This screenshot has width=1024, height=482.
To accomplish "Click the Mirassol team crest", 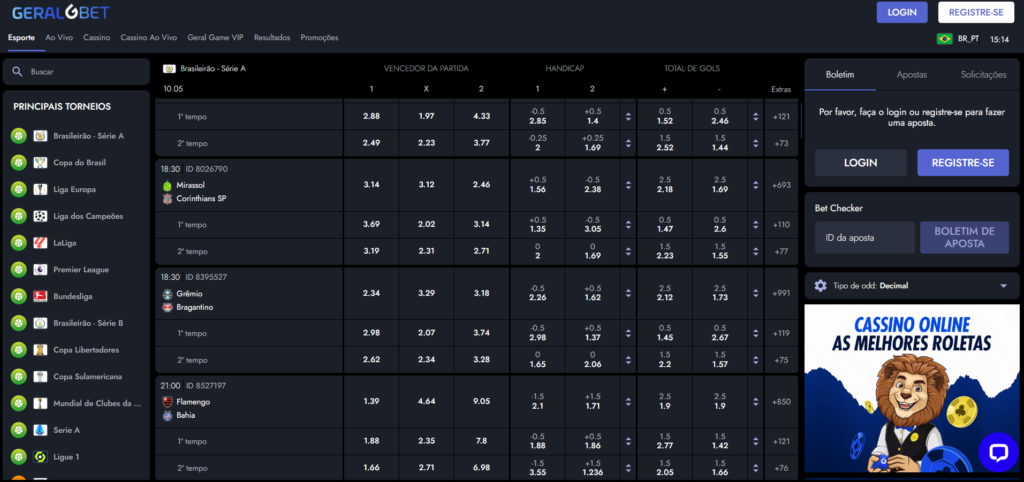I will point(167,185).
